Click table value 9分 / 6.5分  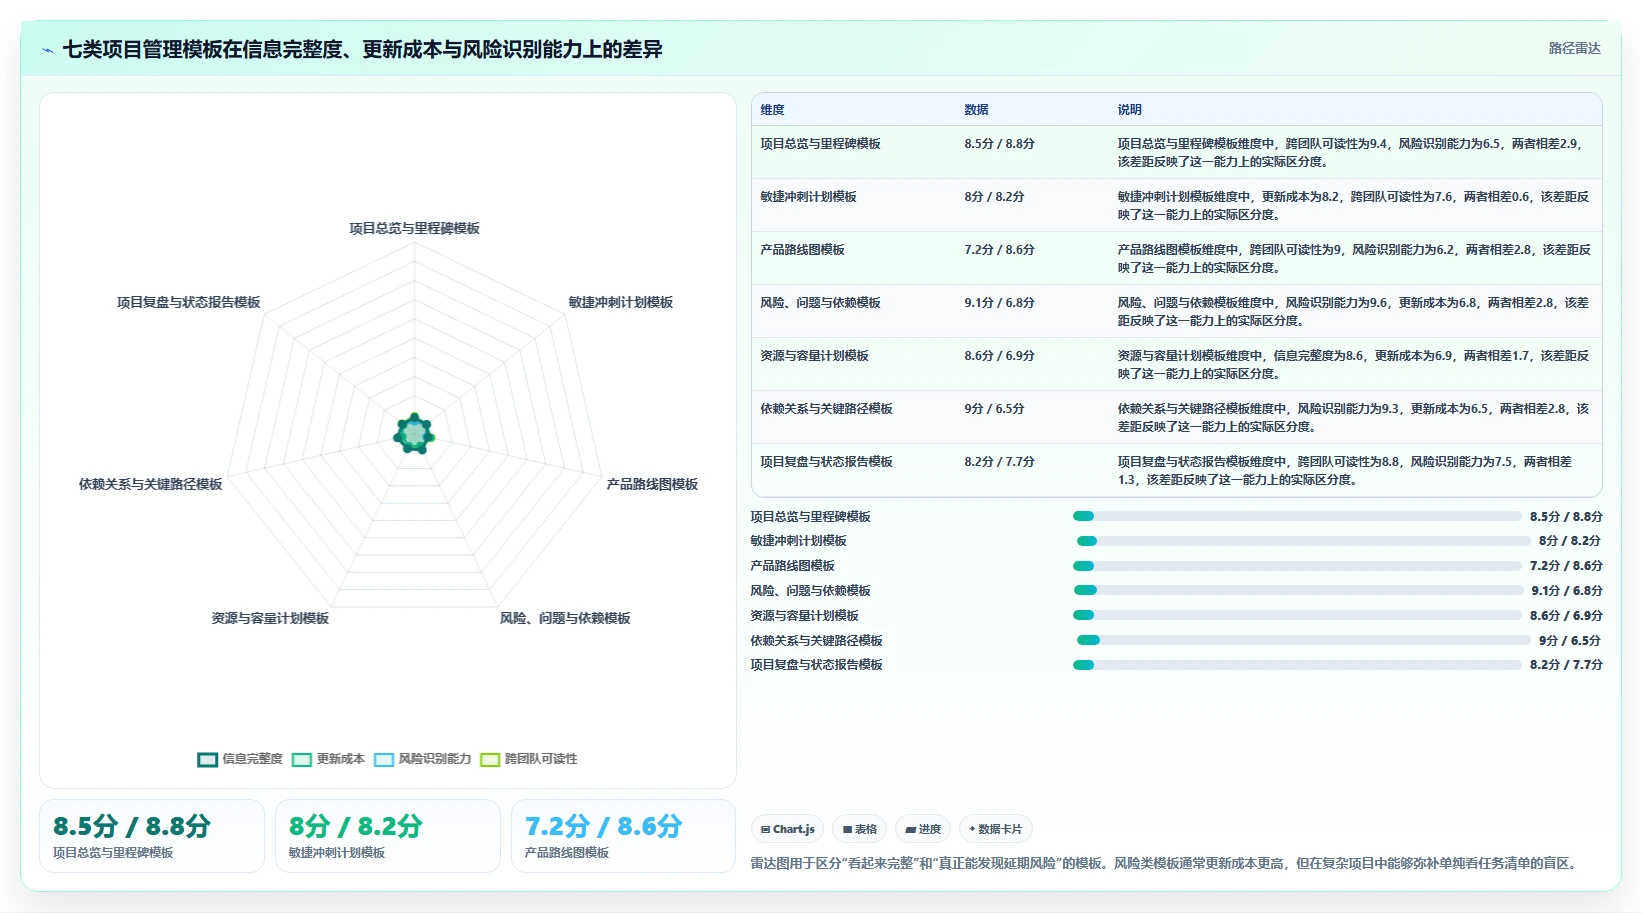coord(994,409)
